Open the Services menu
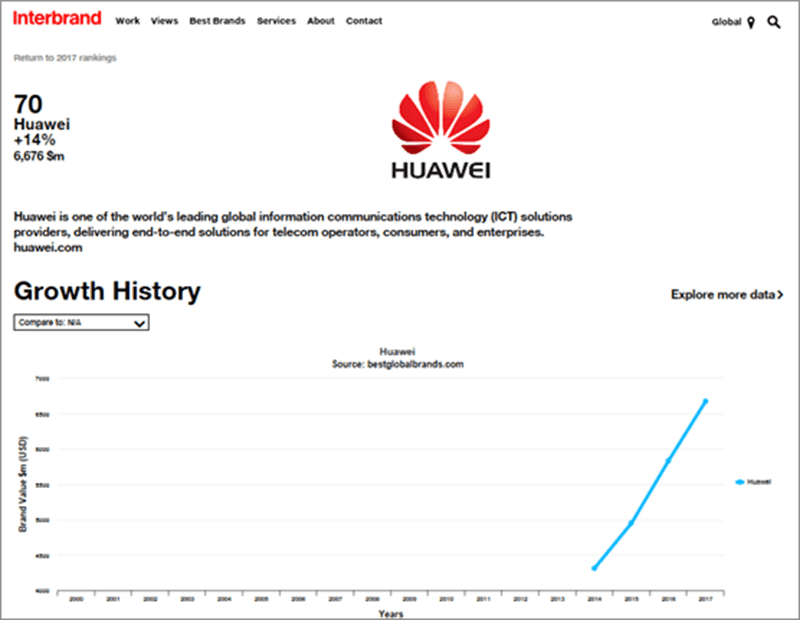Screen dimensions: 800x620 click(x=276, y=21)
